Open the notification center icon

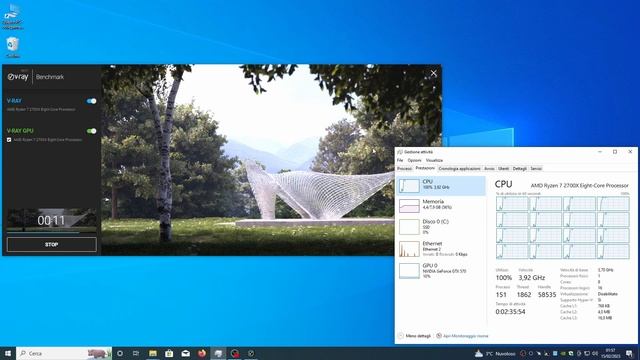(629, 353)
